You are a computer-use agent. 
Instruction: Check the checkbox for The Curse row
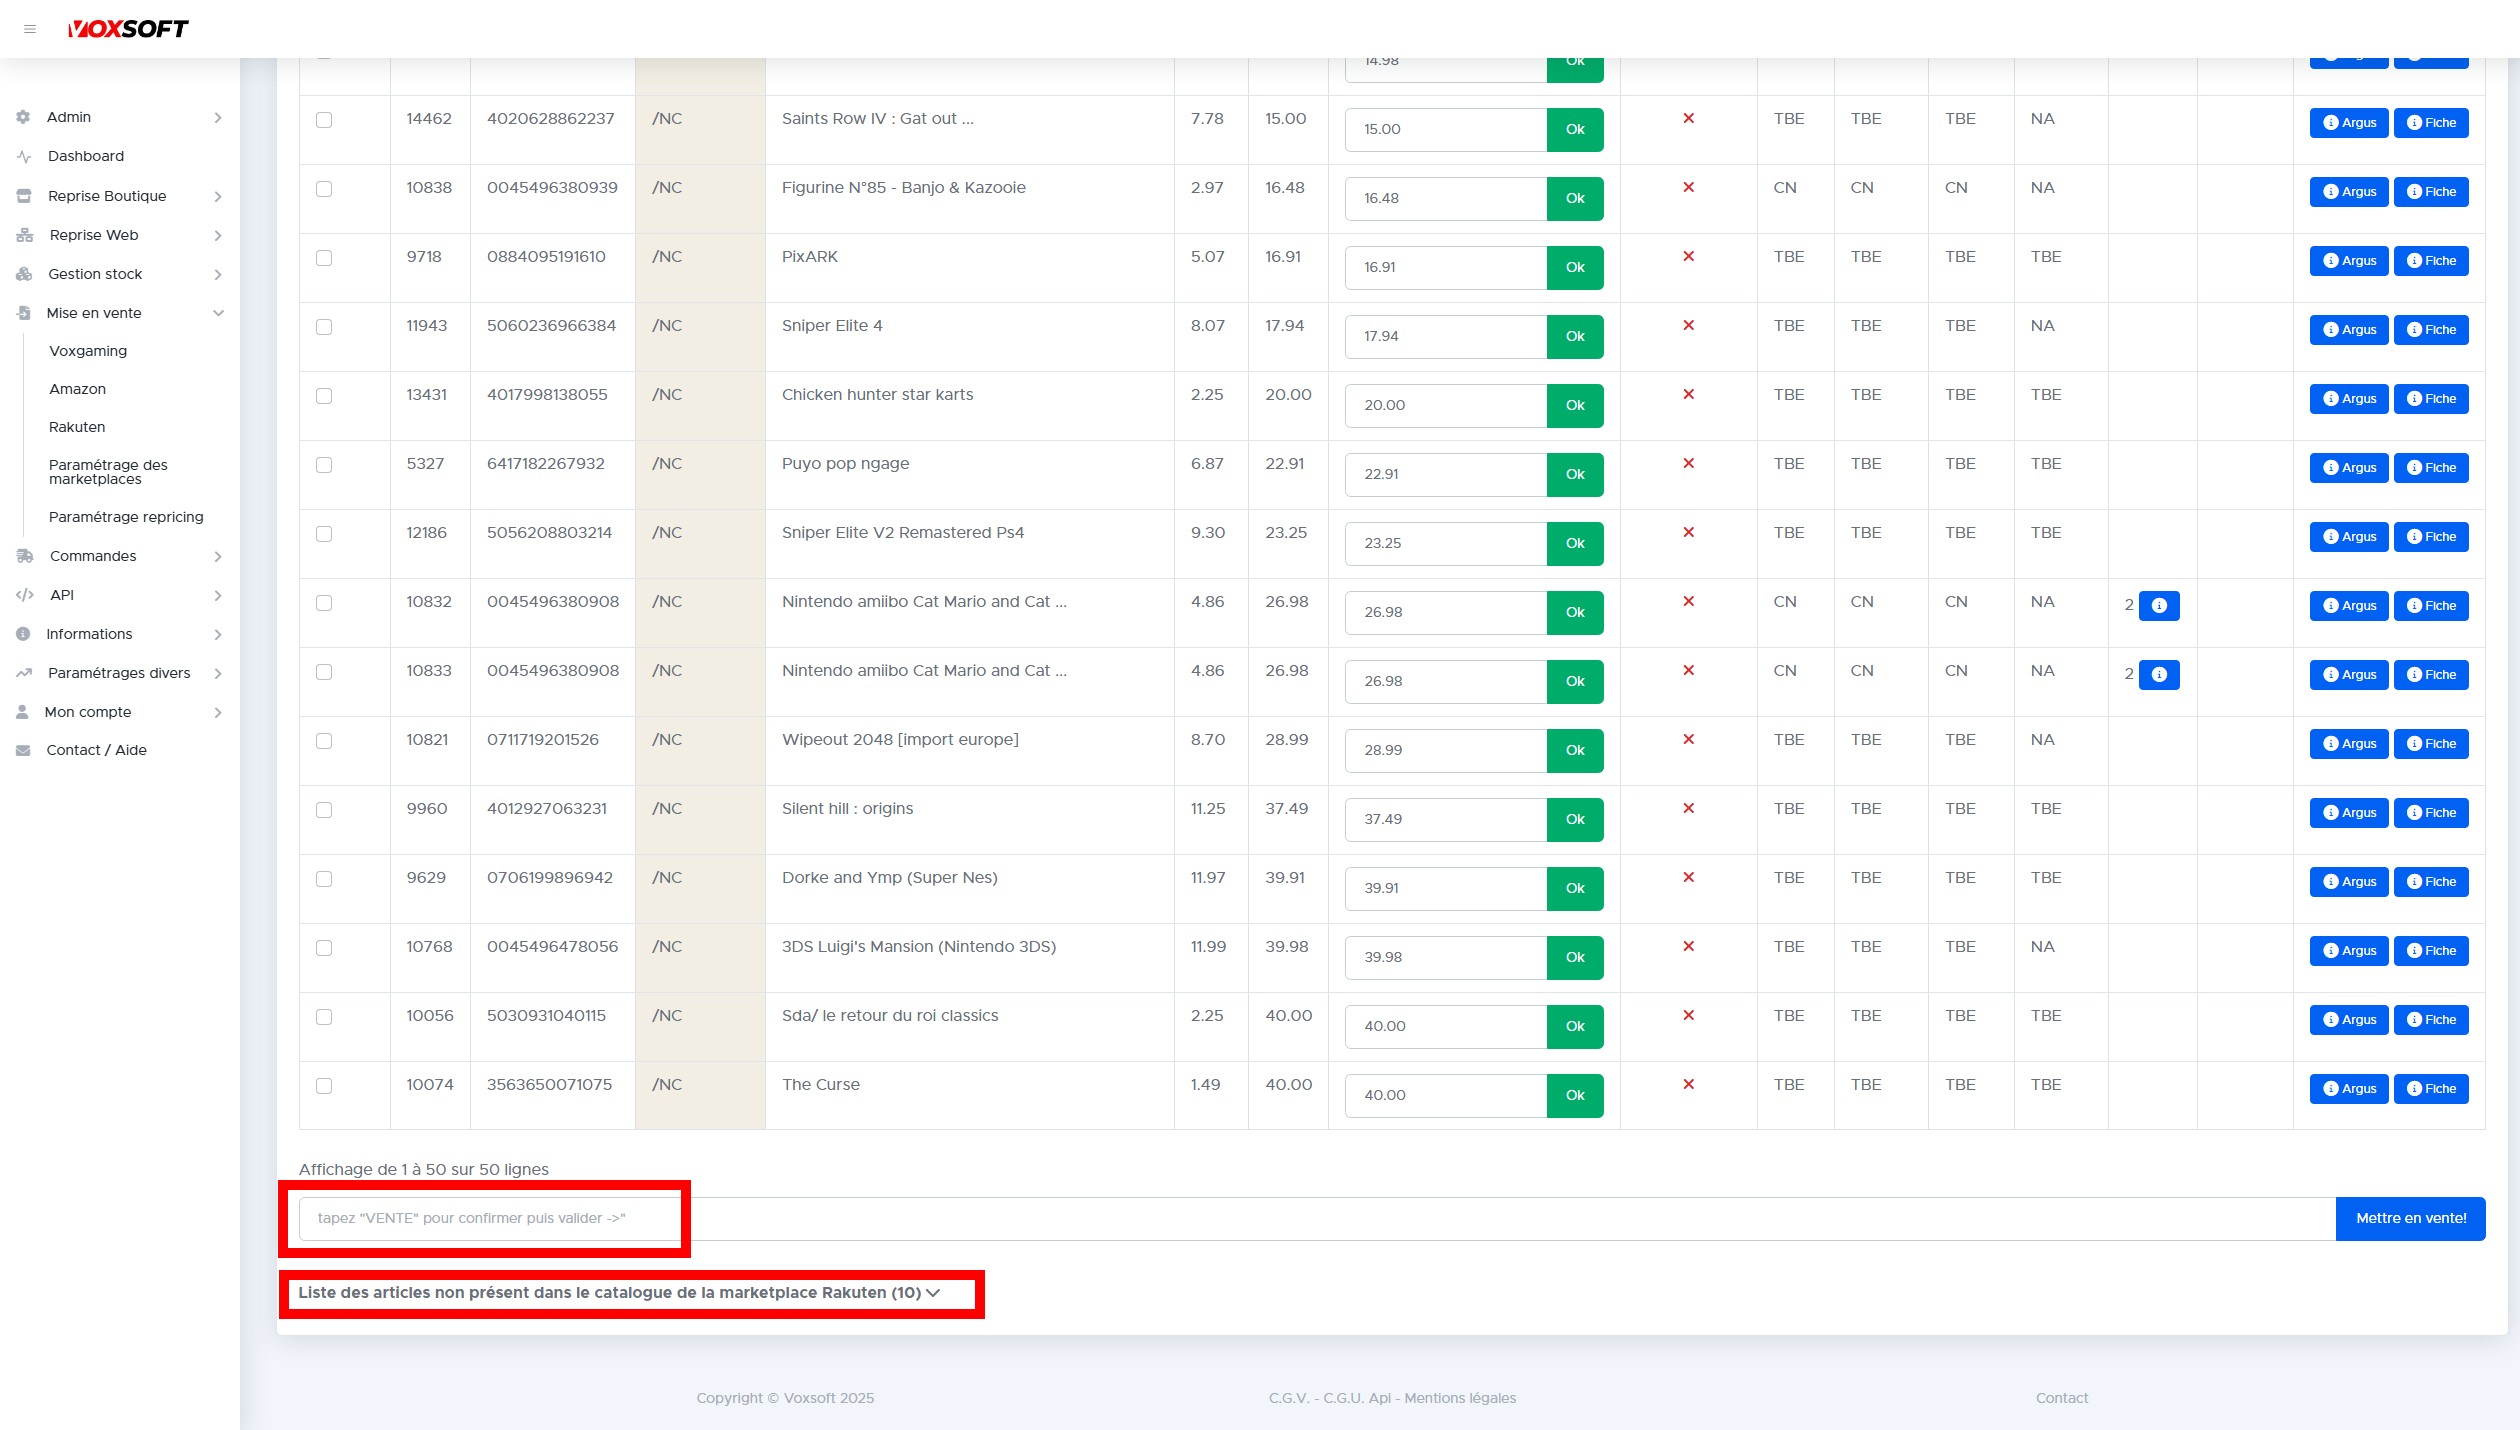[324, 1086]
